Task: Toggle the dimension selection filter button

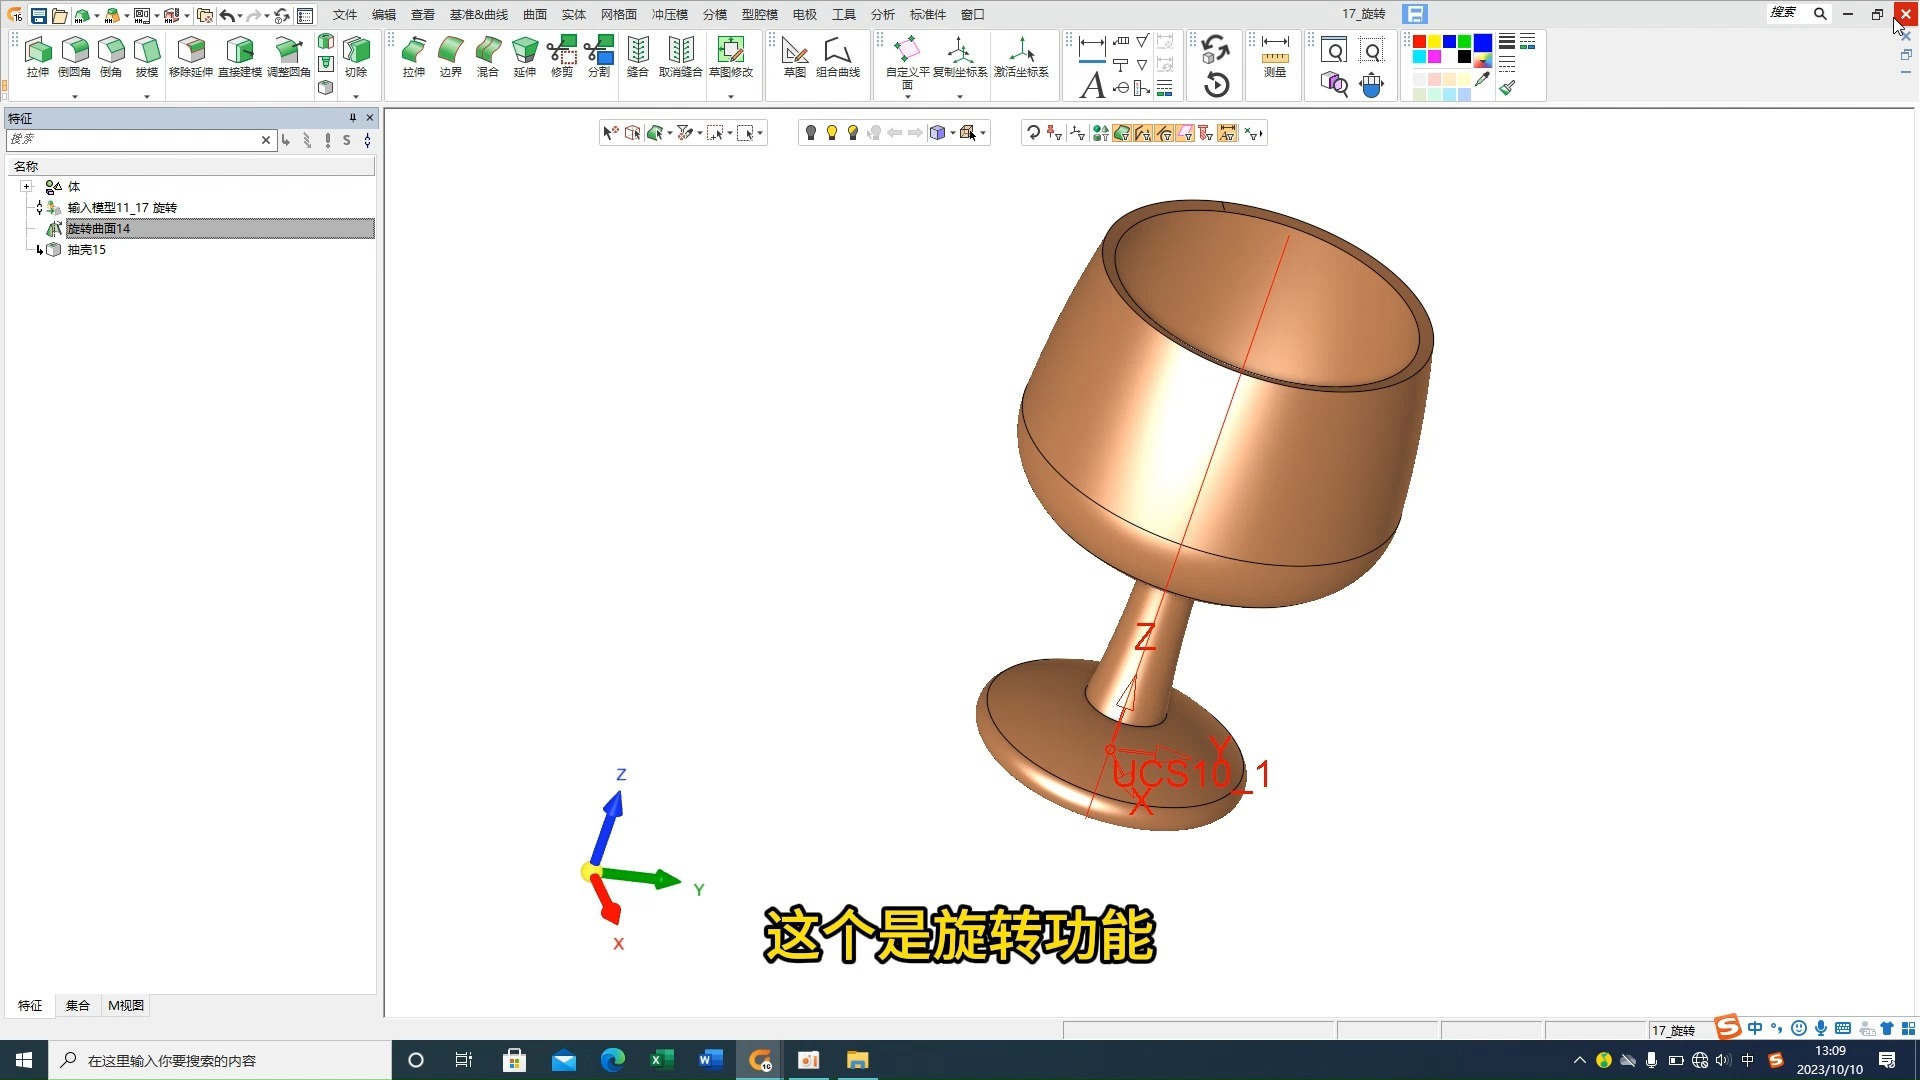Action: click(1227, 133)
